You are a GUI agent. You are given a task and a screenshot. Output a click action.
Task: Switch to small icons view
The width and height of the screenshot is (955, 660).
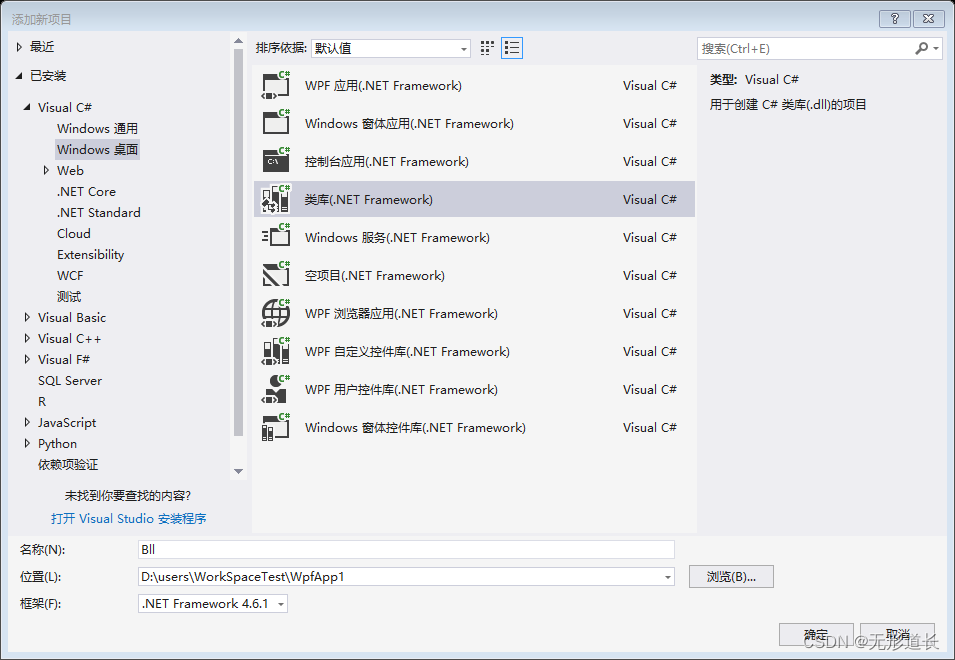pyautogui.click(x=487, y=47)
